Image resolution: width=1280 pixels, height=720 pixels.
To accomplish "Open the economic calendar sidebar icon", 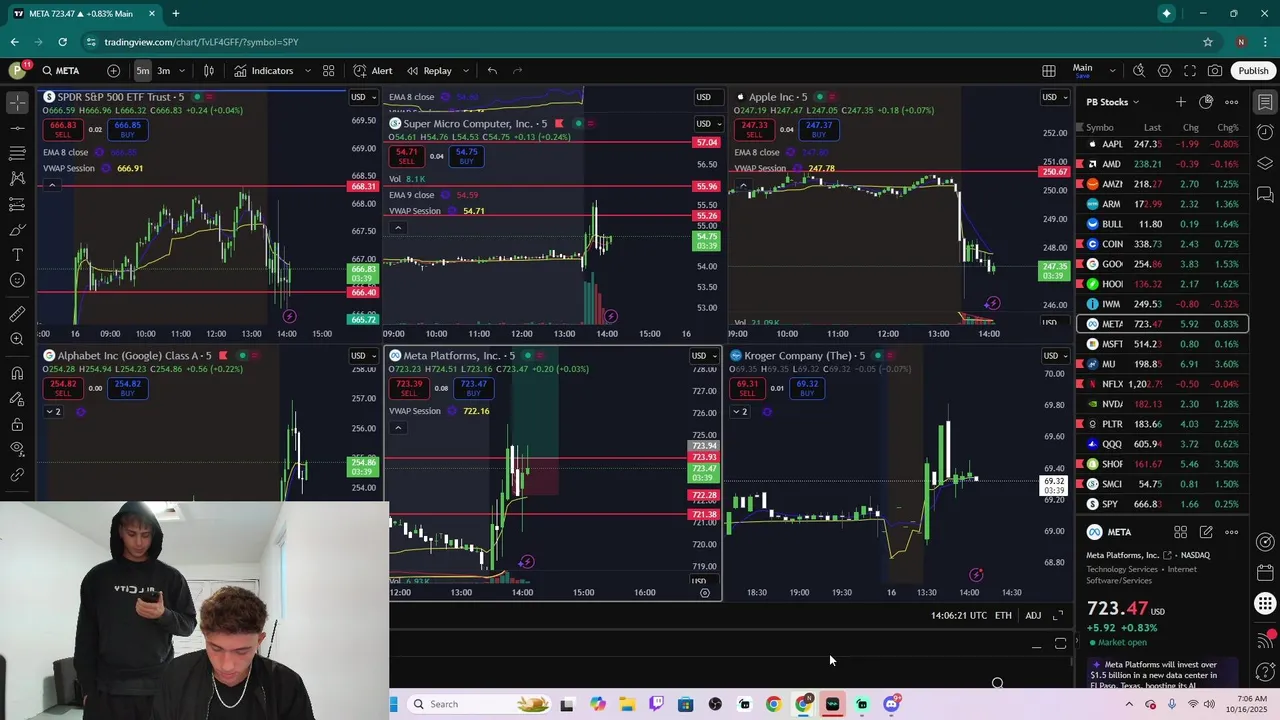I will pos(1265,573).
